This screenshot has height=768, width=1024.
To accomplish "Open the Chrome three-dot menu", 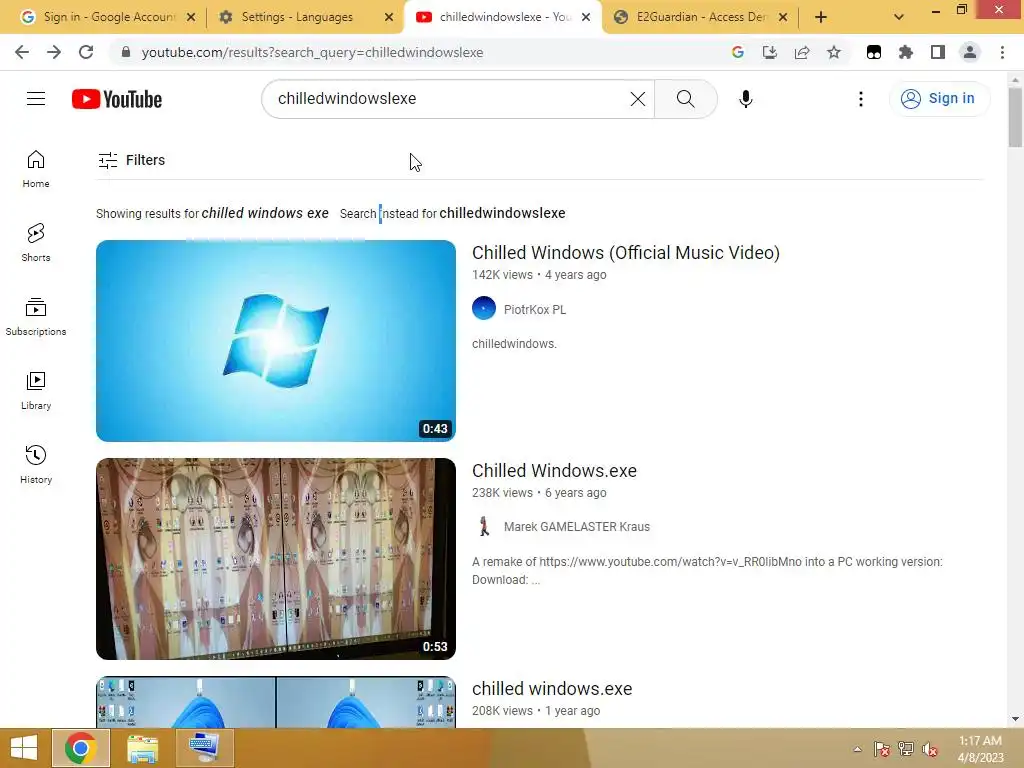I will click(x=1002, y=52).
